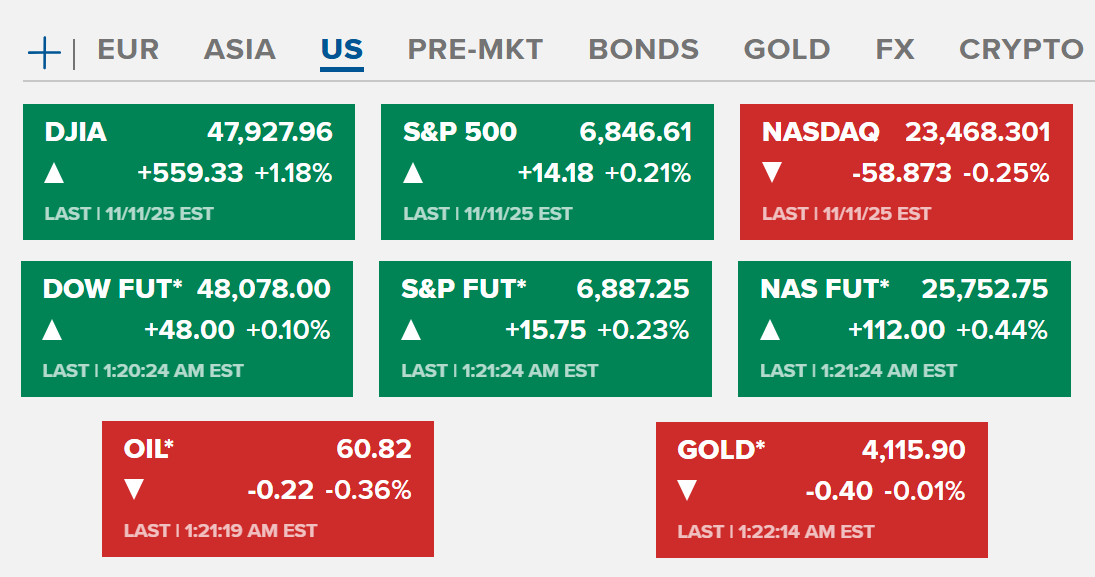Open the S&P 500 quote link

(460, 132)
